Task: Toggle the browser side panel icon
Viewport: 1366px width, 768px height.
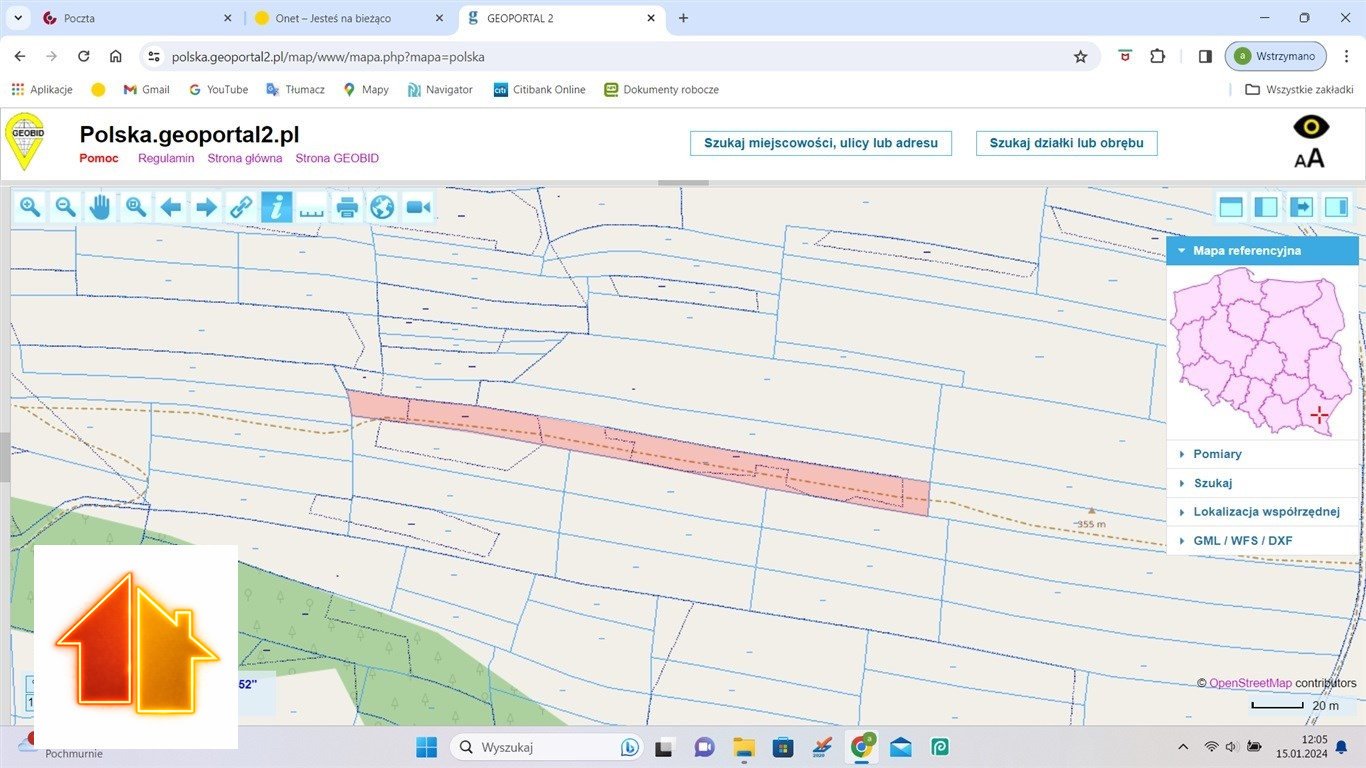Action: point(1205,57)
